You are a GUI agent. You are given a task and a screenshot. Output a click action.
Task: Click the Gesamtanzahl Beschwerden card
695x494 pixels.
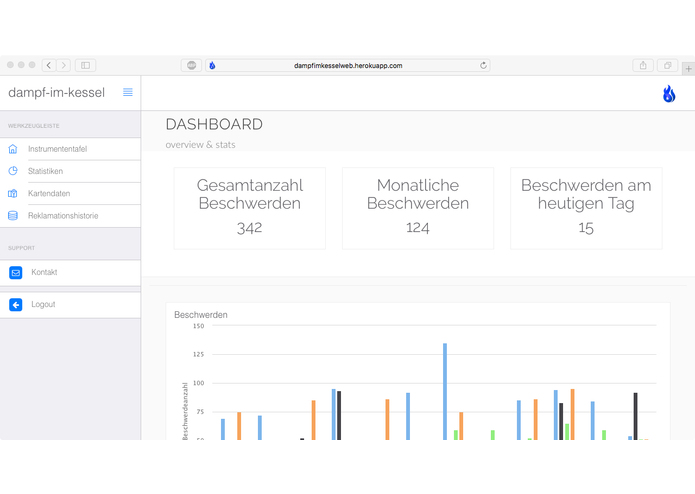[x=250, y=208]
